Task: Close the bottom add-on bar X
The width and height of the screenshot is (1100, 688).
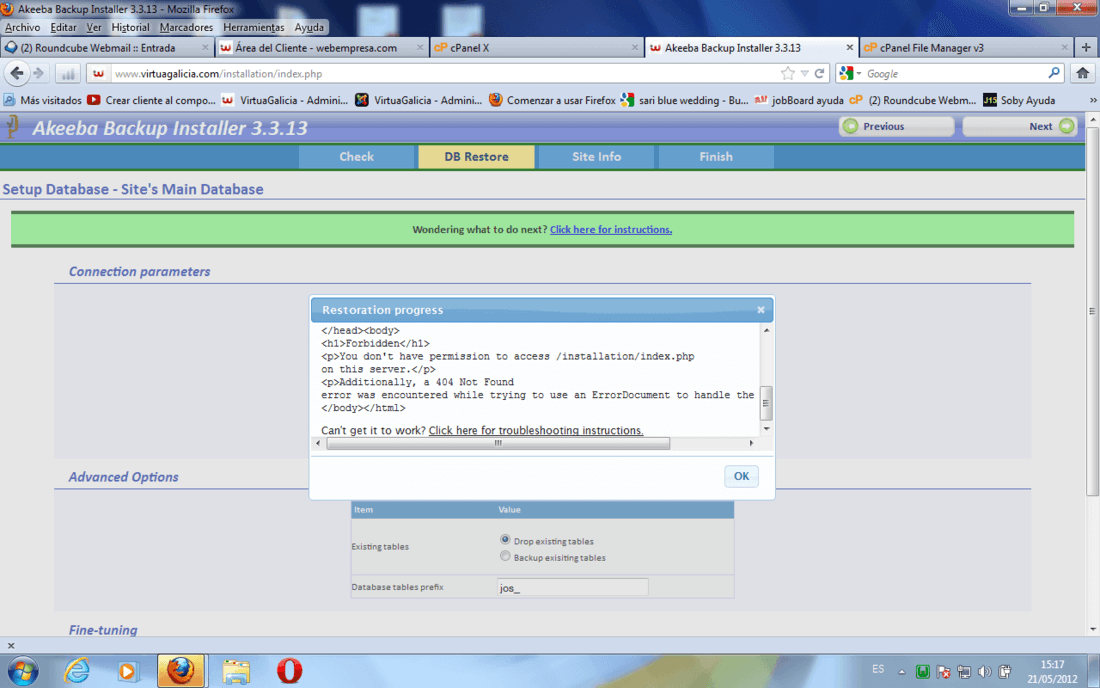Action: pos(11,645)
